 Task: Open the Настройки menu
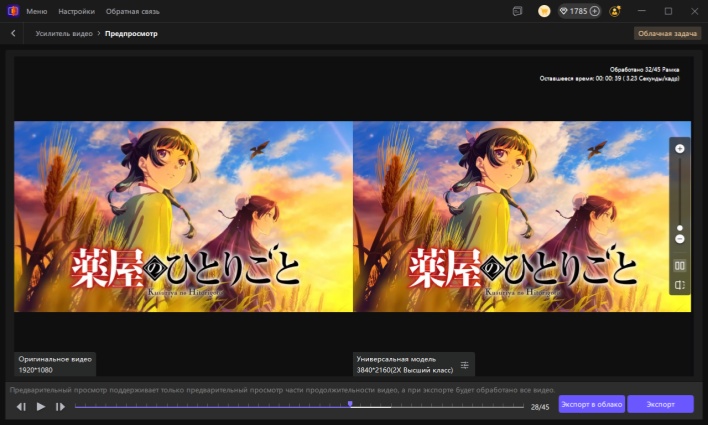76,11
